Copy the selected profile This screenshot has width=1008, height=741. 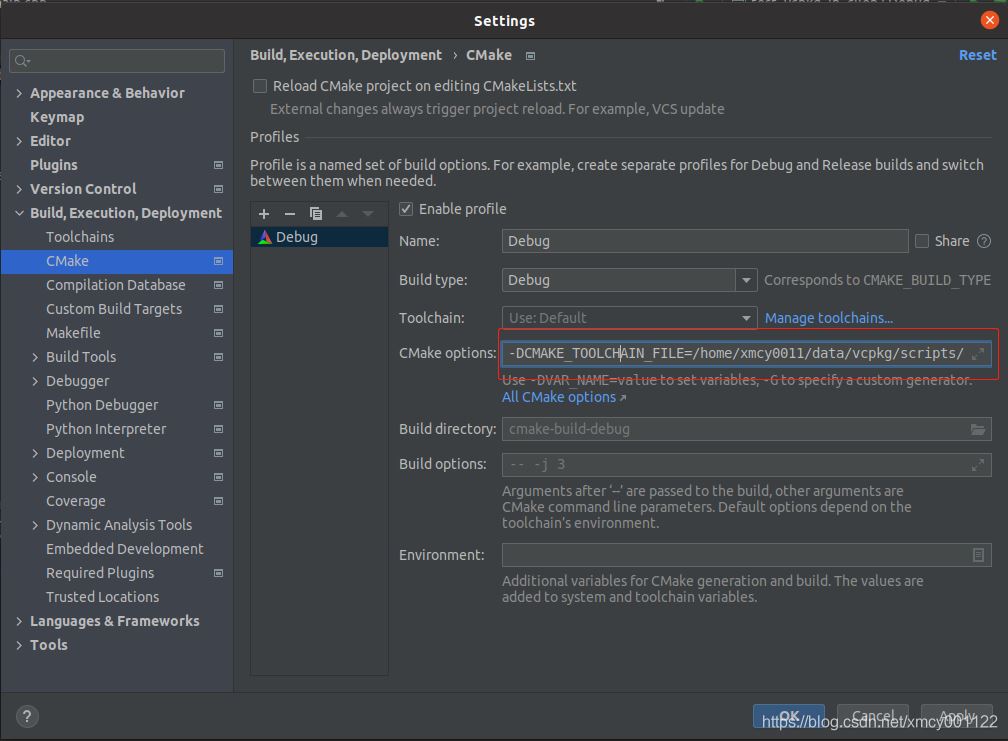pyautogui.click(x=316, y=214)
